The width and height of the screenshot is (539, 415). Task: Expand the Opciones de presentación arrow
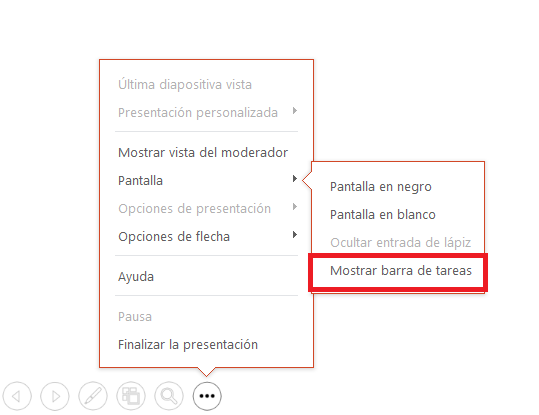tap(295, 207)
